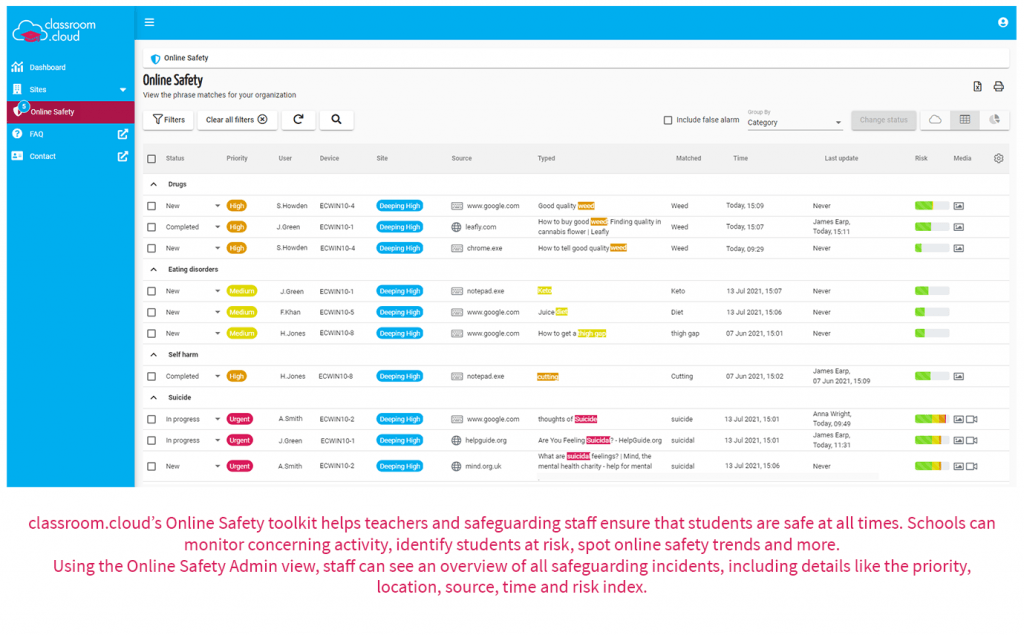Select checkbox for the leafly.com row

(152, 227)
